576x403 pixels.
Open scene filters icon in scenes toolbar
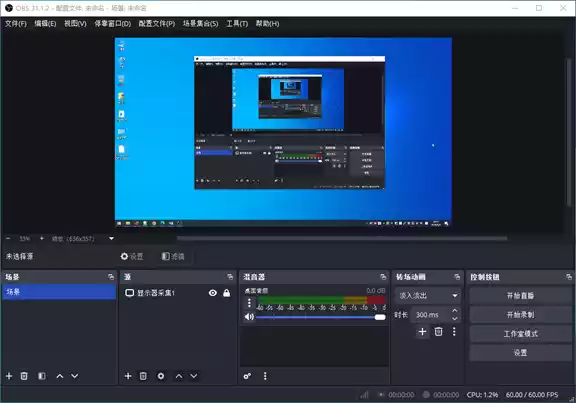pyautogui.click(x=42, y=376)
